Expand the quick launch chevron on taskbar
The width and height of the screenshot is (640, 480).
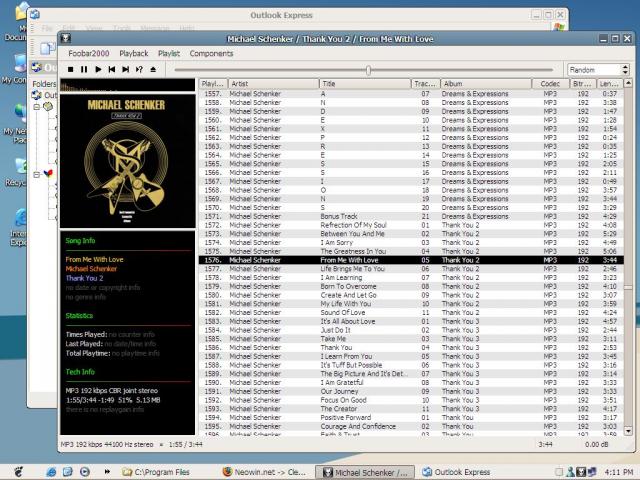point(107,472)
